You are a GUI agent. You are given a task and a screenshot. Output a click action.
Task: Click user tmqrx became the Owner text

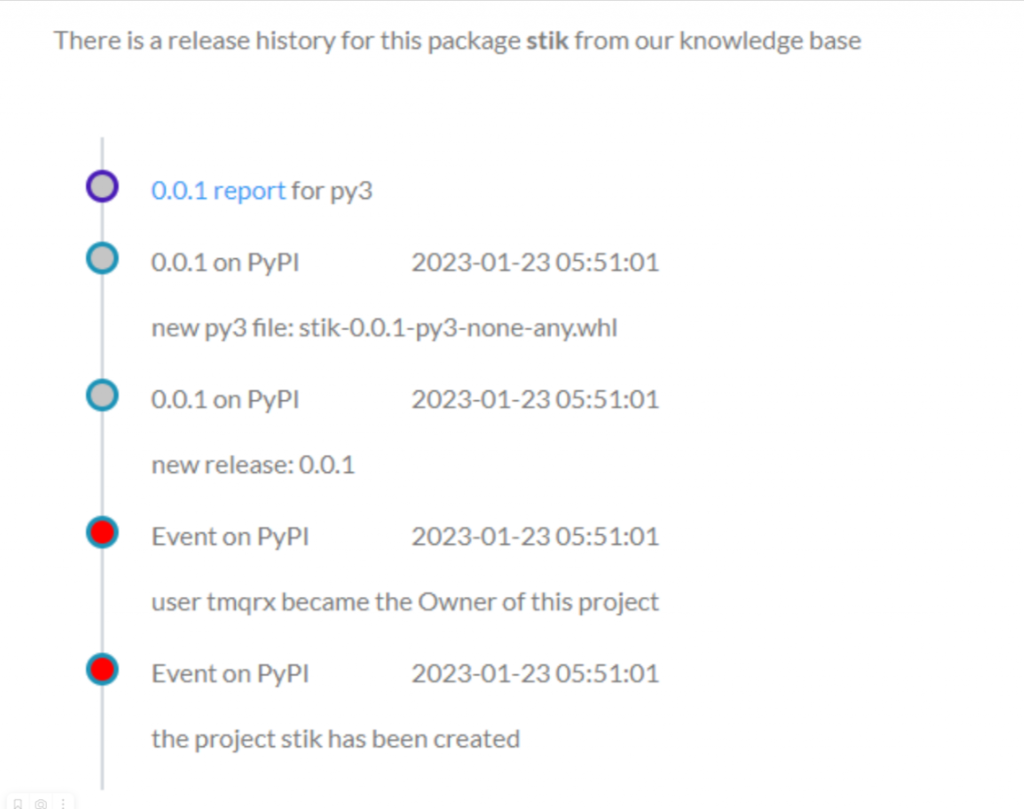[x=405, y=602]
